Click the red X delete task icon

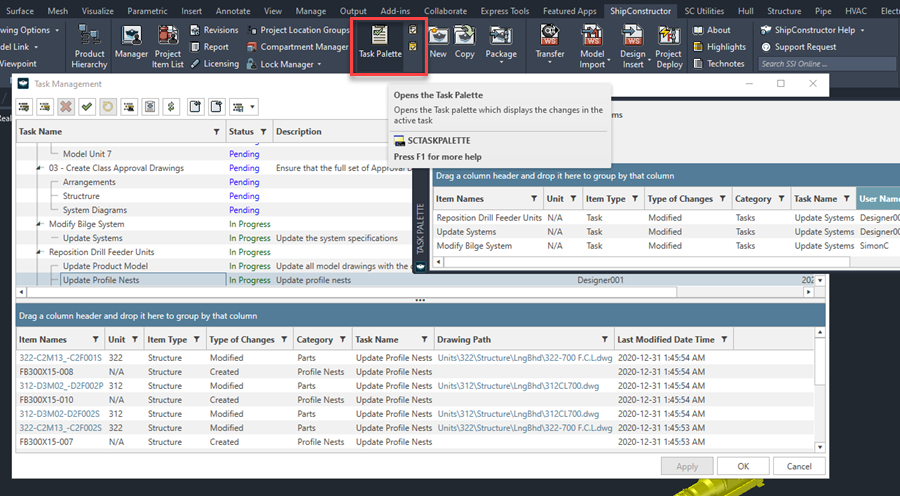(66, 107)
